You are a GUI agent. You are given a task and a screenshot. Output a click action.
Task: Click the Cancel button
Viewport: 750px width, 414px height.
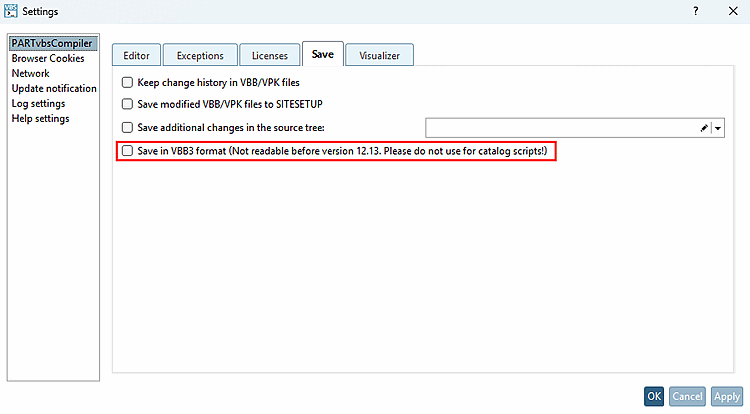click(x=687, y=396)
